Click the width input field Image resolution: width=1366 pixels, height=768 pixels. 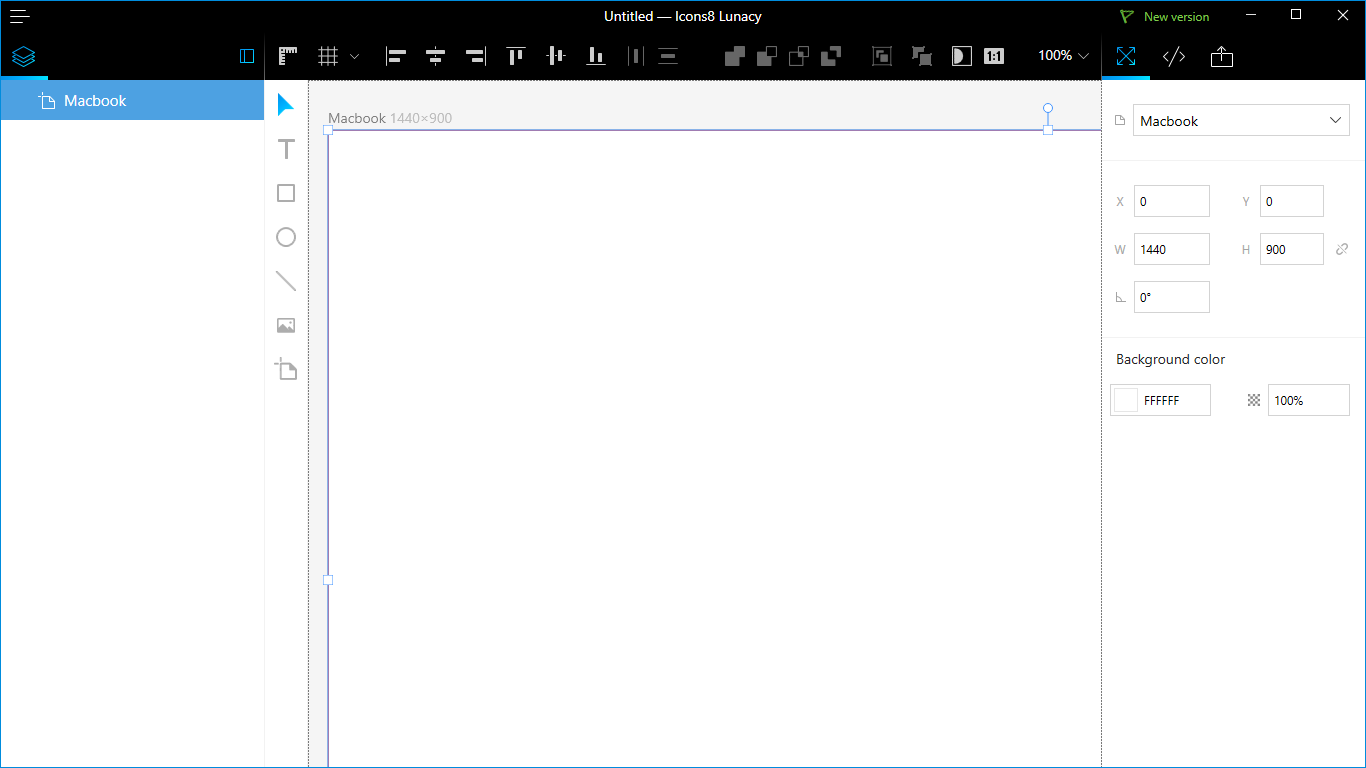[x=1171, y=249]
